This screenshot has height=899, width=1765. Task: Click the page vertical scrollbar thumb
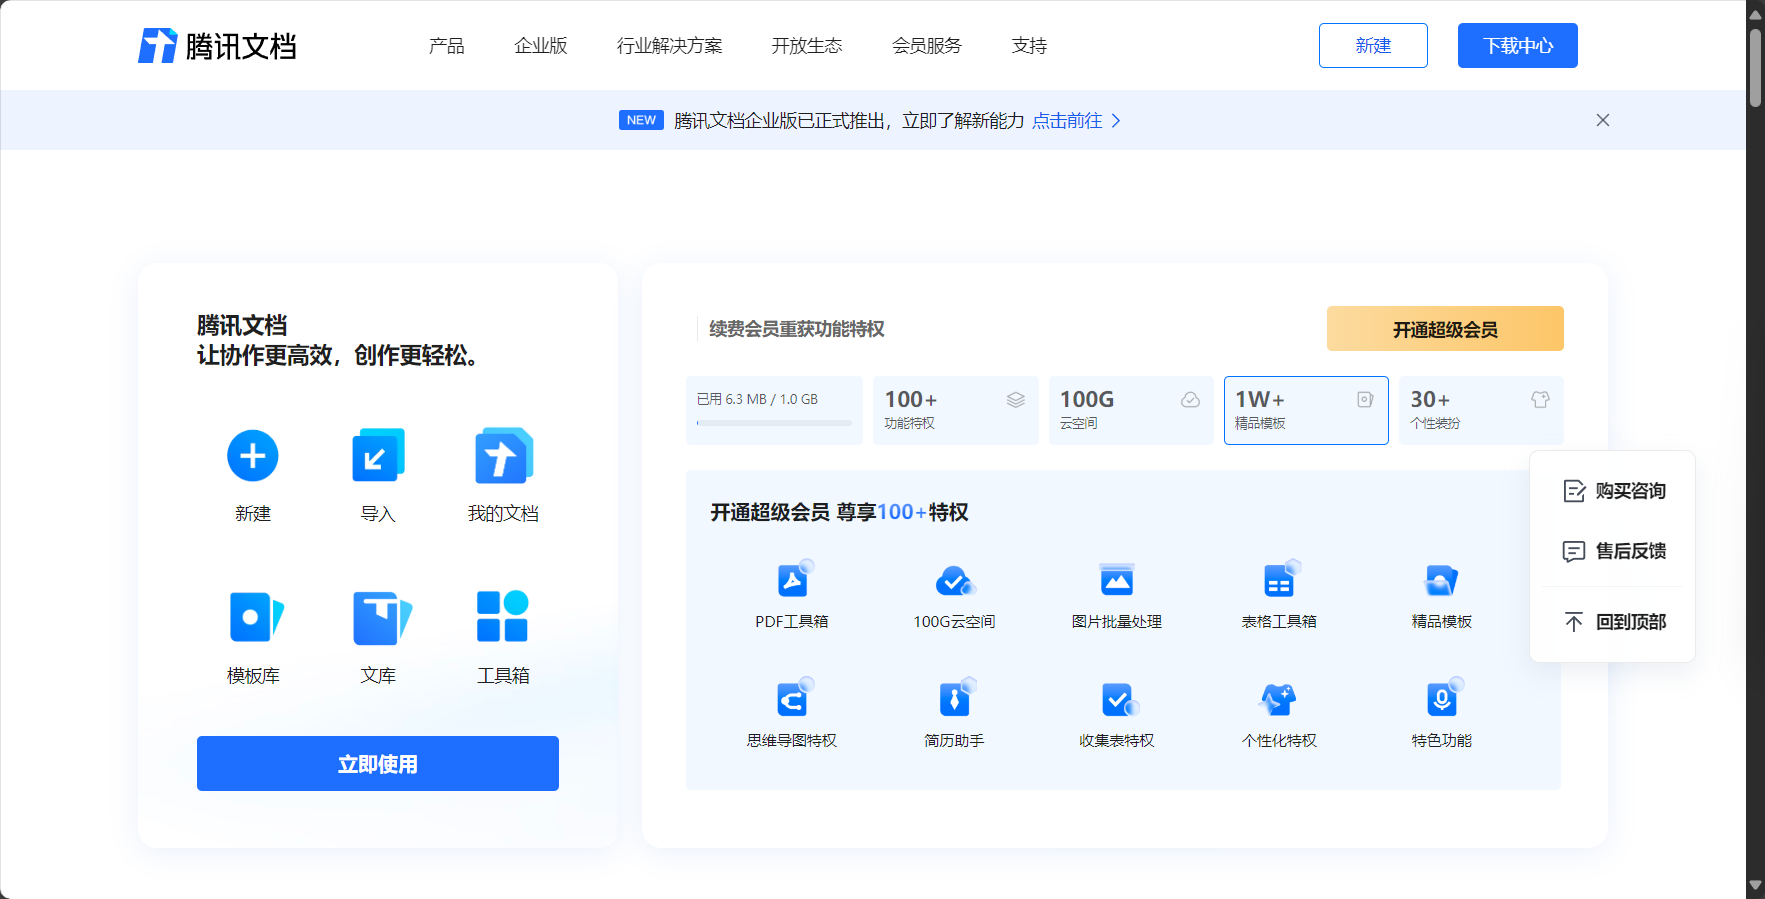[x=1755, y=67]
